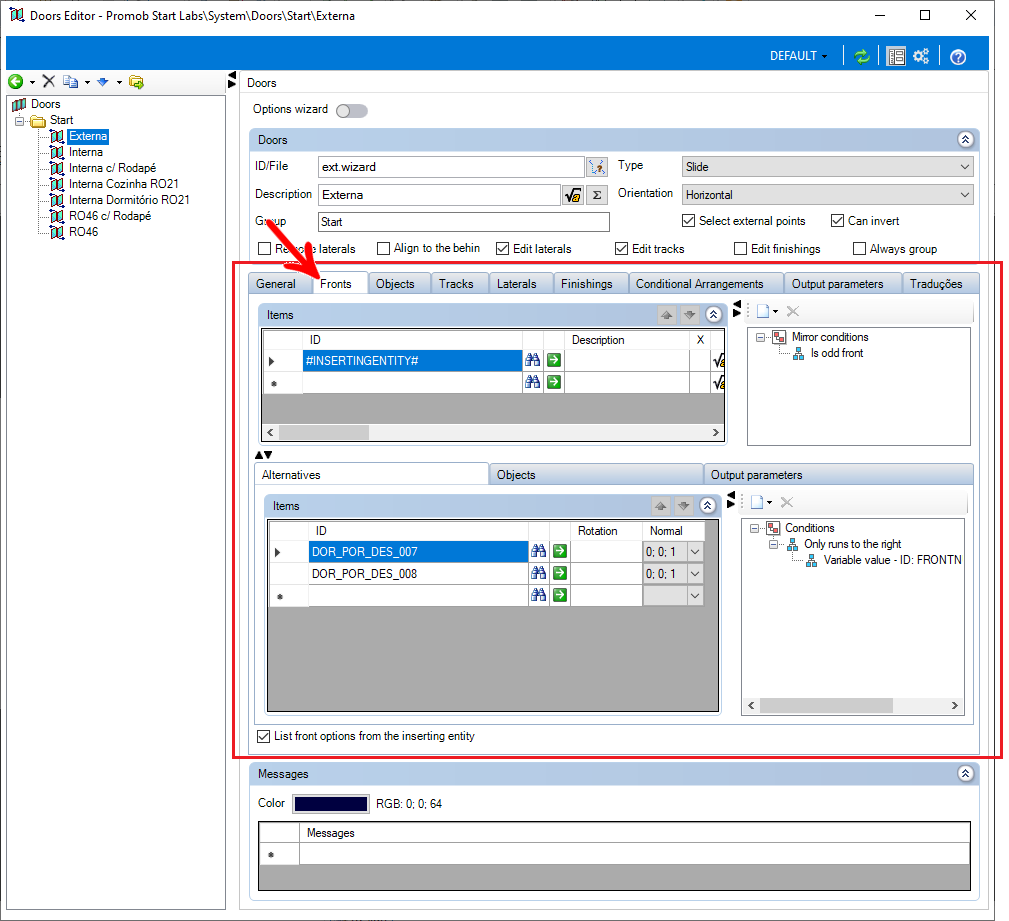The image size is (1009, 921).
Task: Check Align to the behind checkbox
Action: [x=384, y=248]
